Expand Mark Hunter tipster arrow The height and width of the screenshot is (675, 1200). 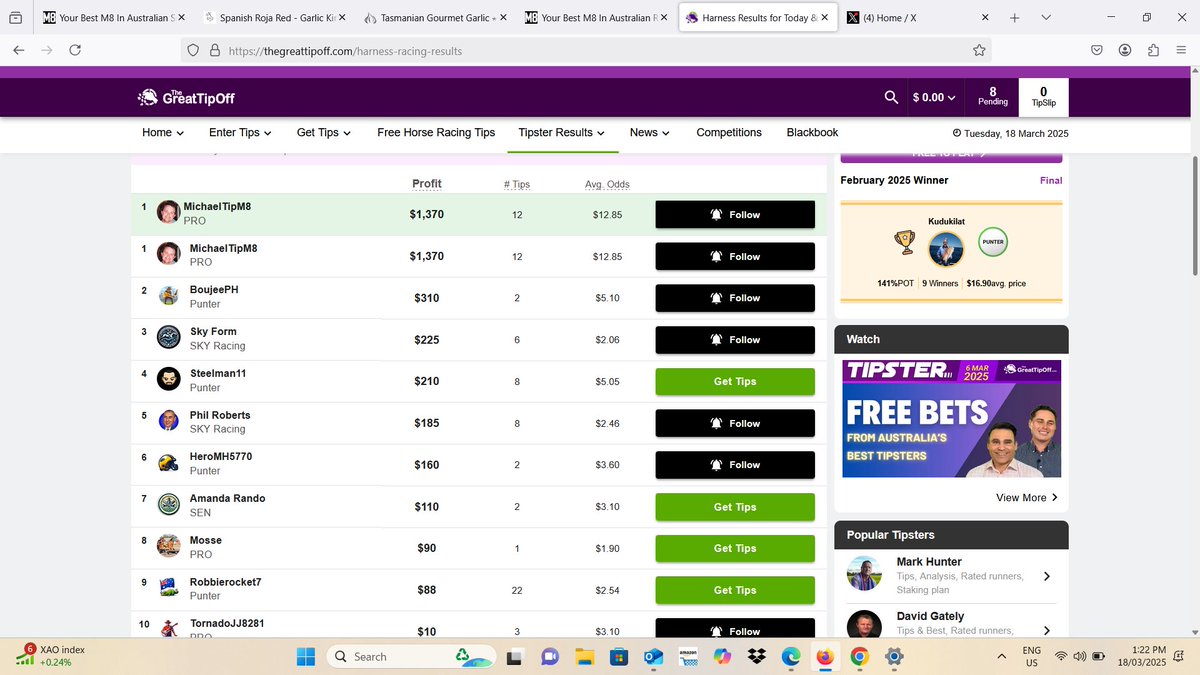[x=1046, y=576]
